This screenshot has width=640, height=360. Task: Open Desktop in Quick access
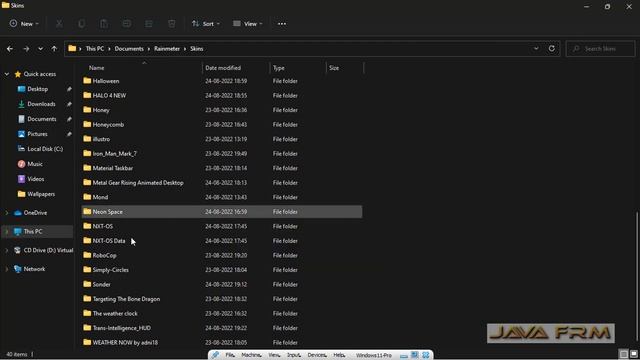tap(37, 89)
